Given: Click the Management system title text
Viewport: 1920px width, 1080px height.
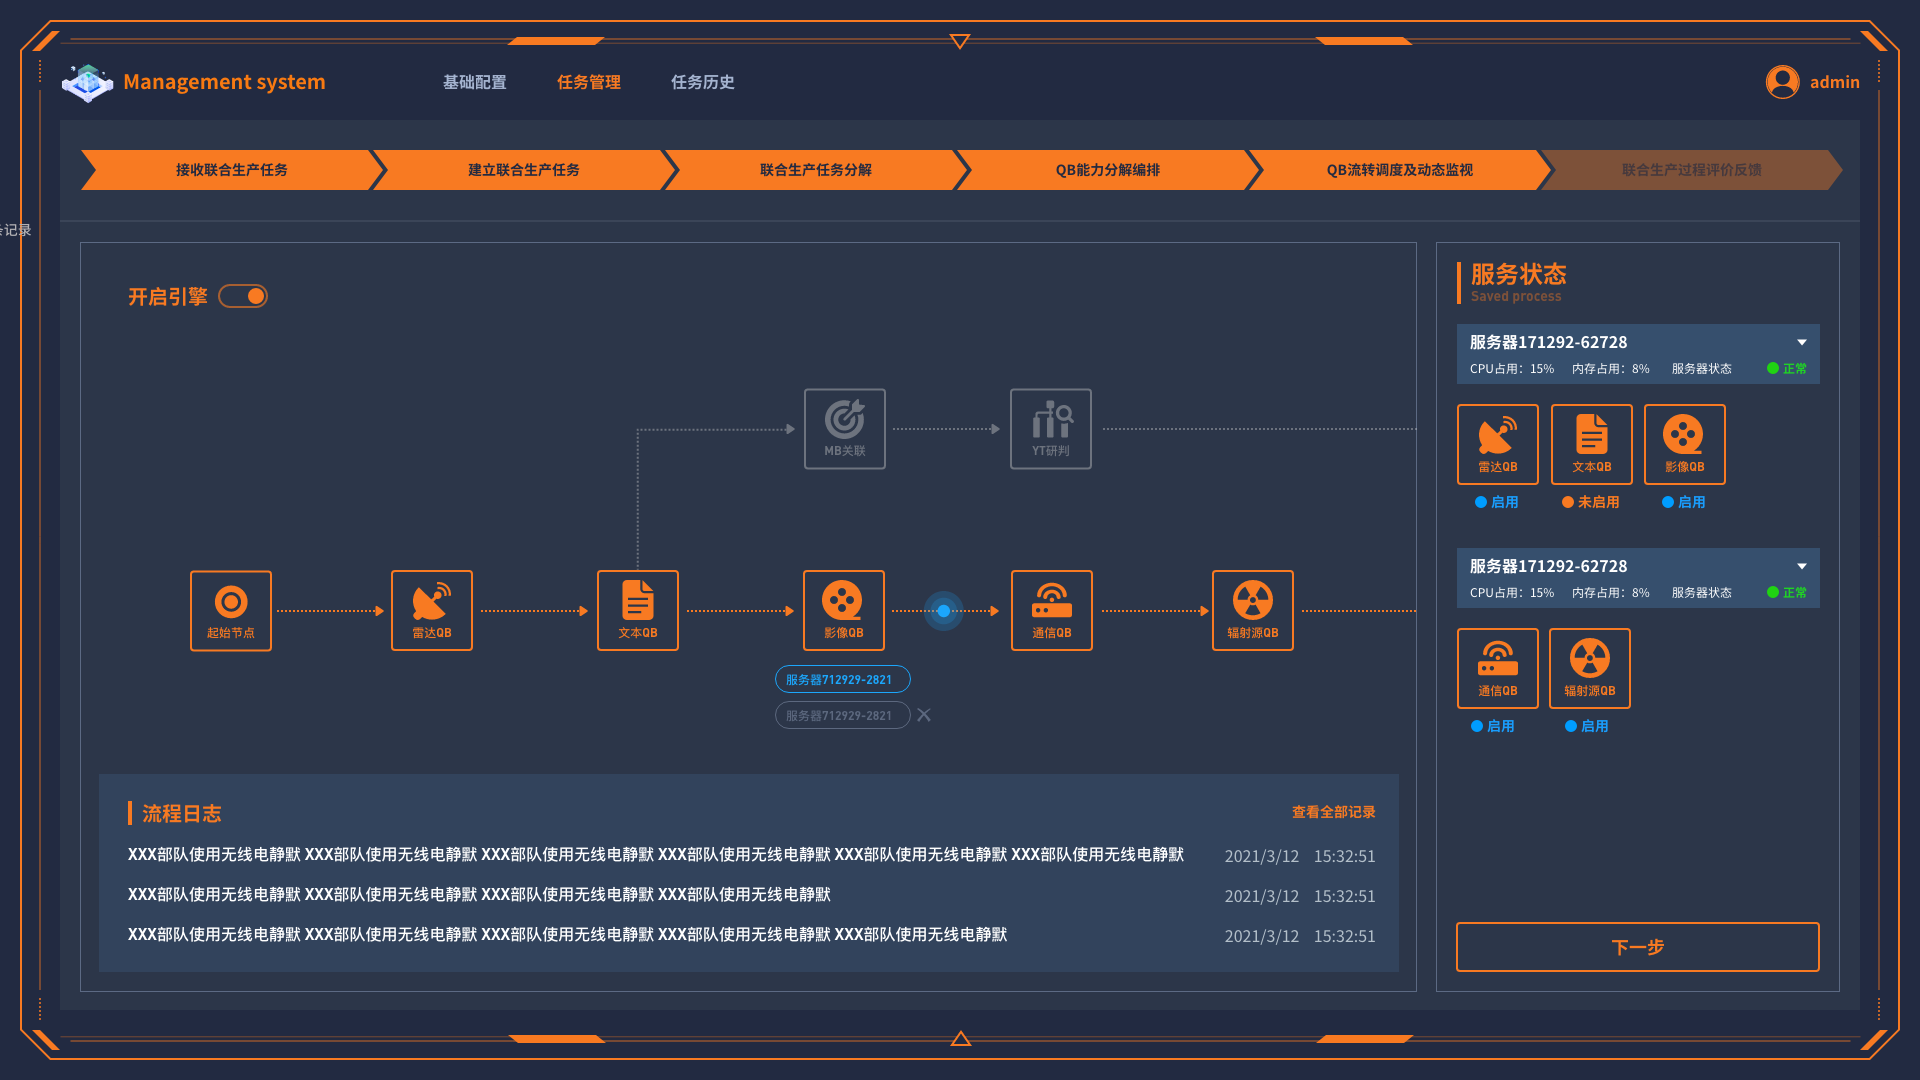Looking at the screenshot, I should 225,82.
